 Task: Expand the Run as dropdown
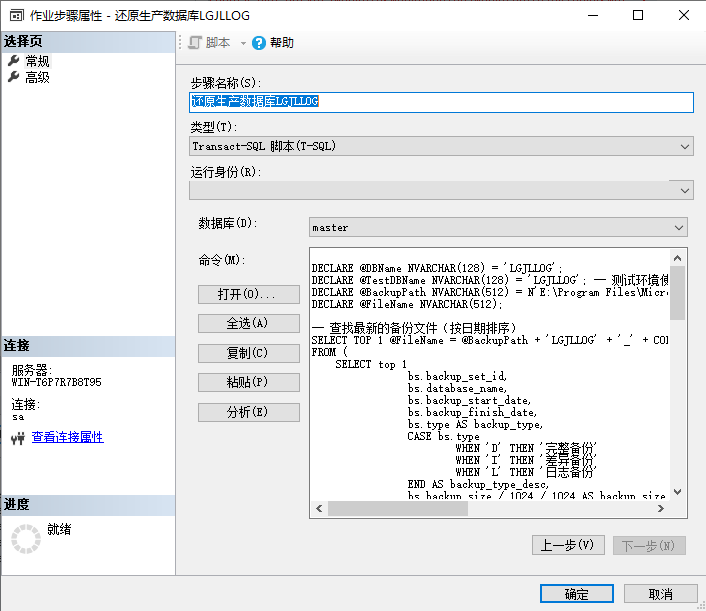[441, 190]
